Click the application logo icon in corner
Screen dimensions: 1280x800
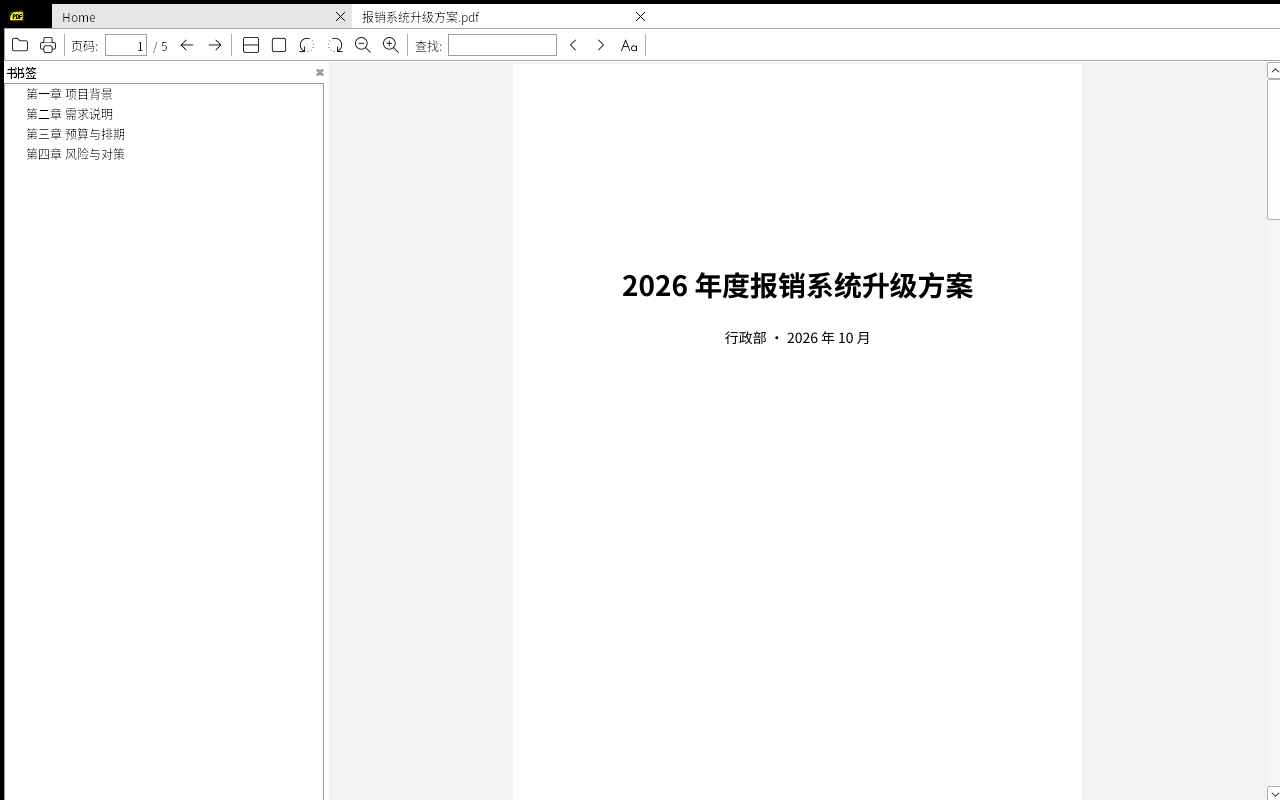pos(17,16)
